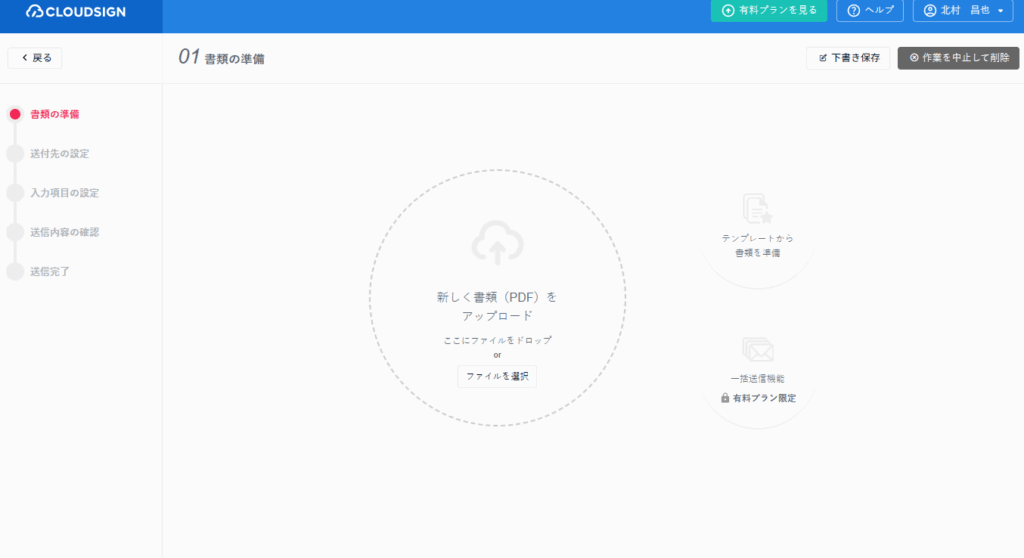Select the 送付先の設定 step
The width and height of the screenshot is (1024, 558).
coord(59,154)
